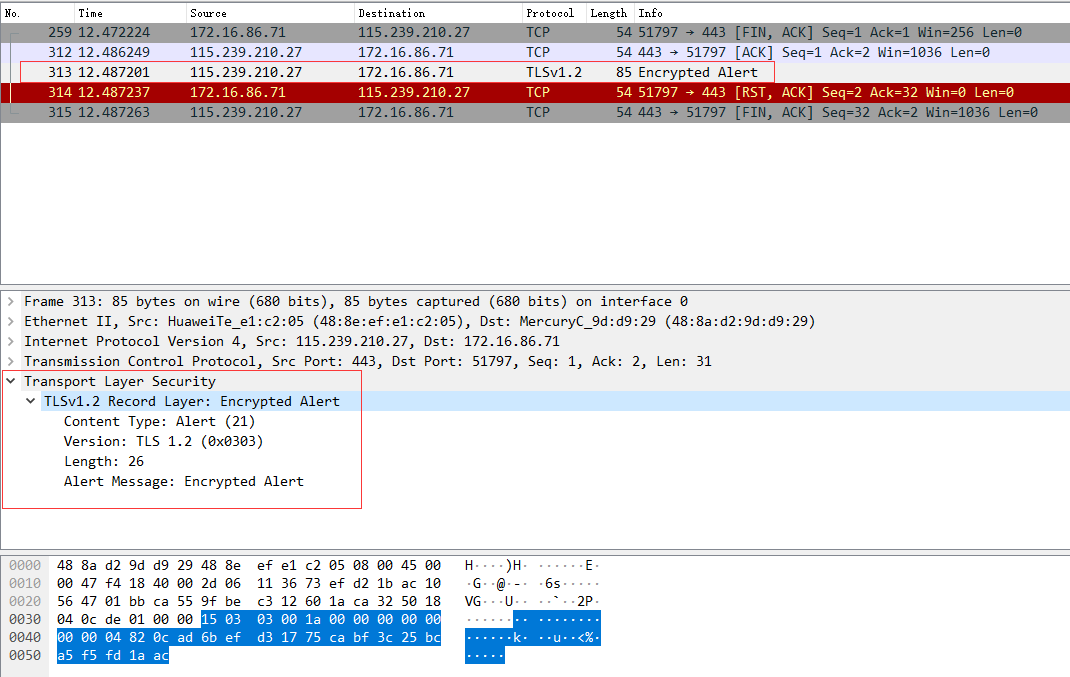The image size is (1070, 677).
Task: Sort packets by the Time column header
Action: (x=130, y=13)
